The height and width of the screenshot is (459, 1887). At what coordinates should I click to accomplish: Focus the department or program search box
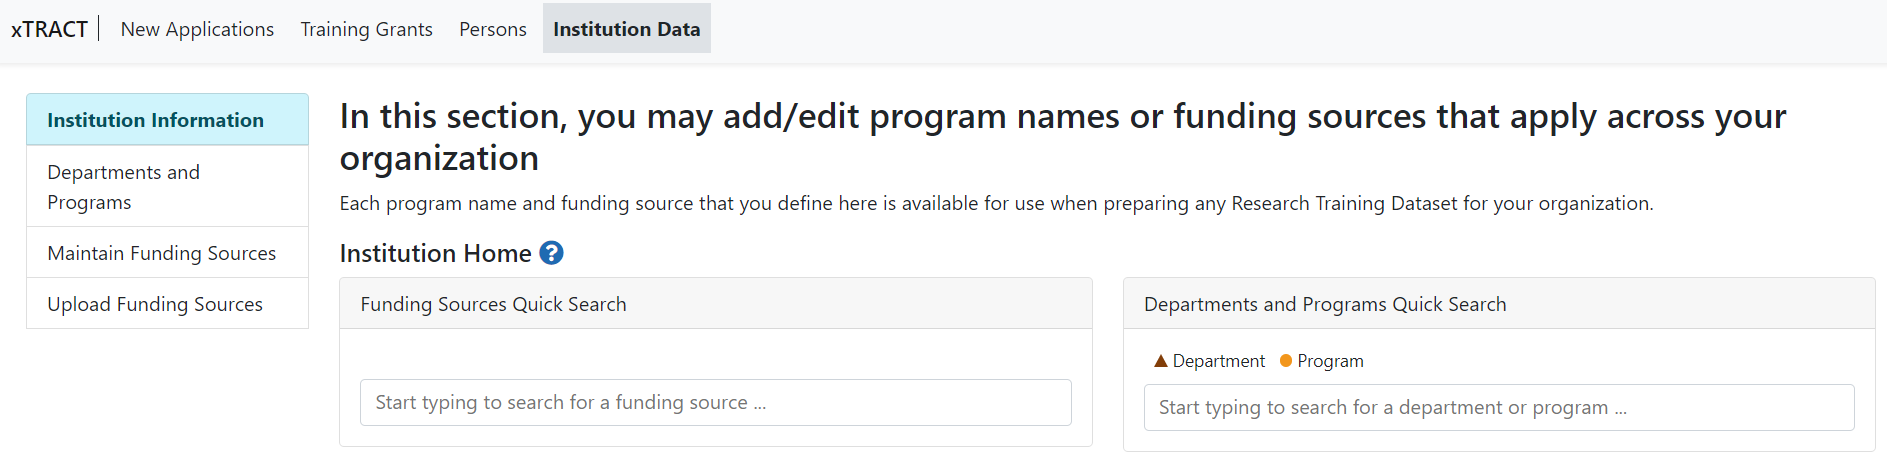click(x=1498, y=407)
